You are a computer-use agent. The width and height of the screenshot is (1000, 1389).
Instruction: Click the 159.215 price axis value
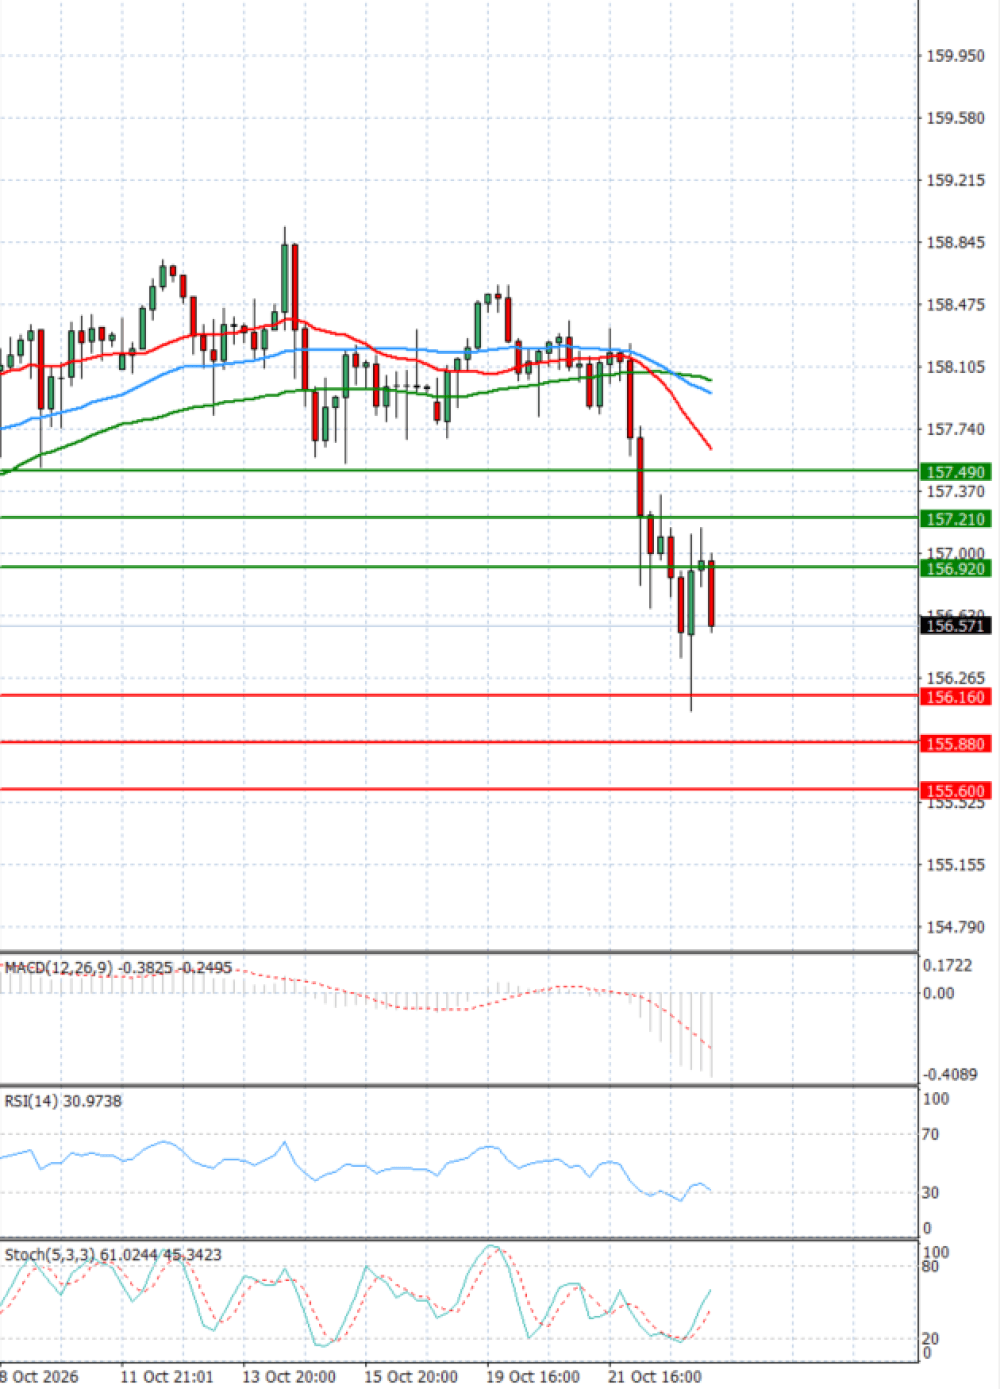pyautogui.click(x=955, y=180)
